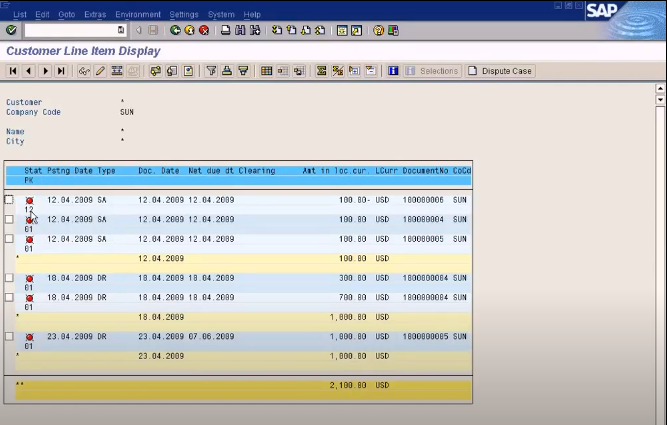Jump to the first item arrow
Image resolution: width=667 pixels, height=425 pixels.
(13, 71)
